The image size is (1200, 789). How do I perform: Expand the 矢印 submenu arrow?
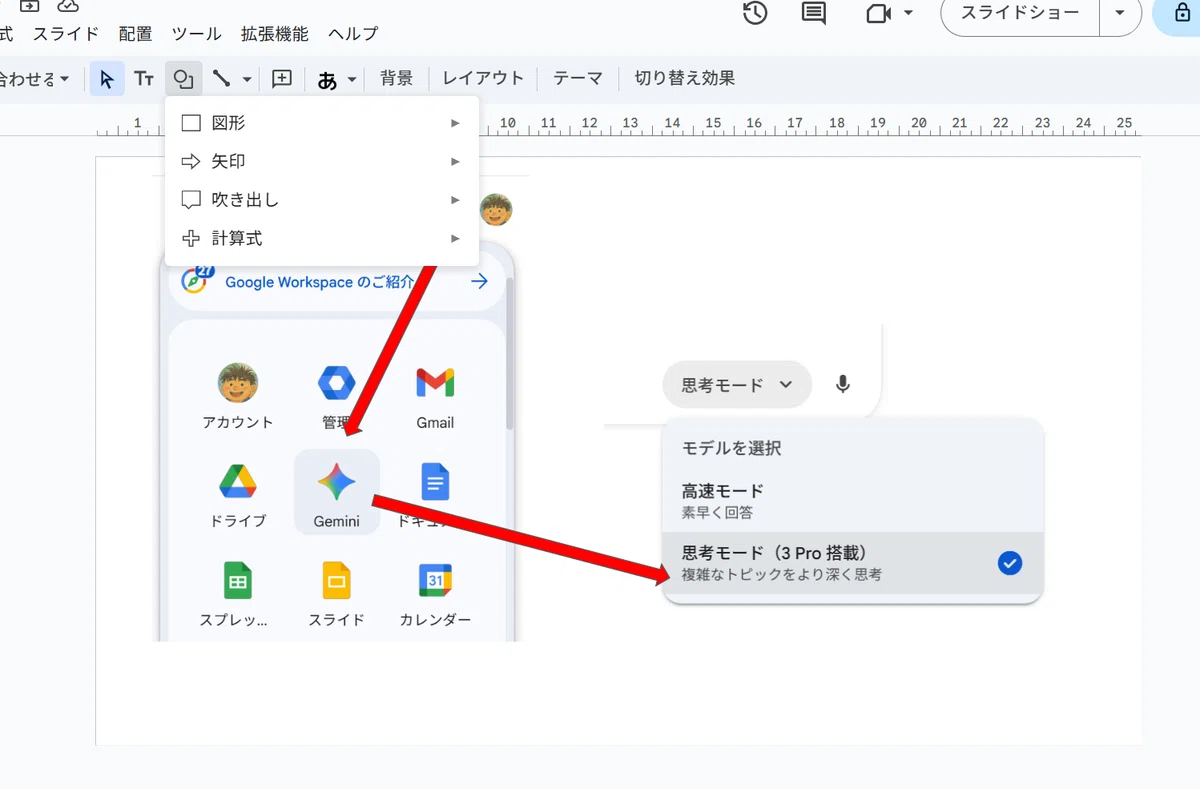[455, 161]
